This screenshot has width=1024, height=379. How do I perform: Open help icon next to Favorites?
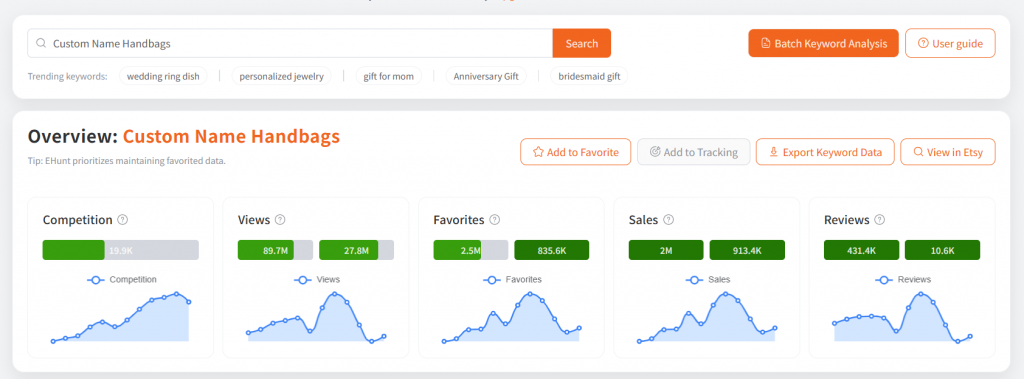coord(494,220)
